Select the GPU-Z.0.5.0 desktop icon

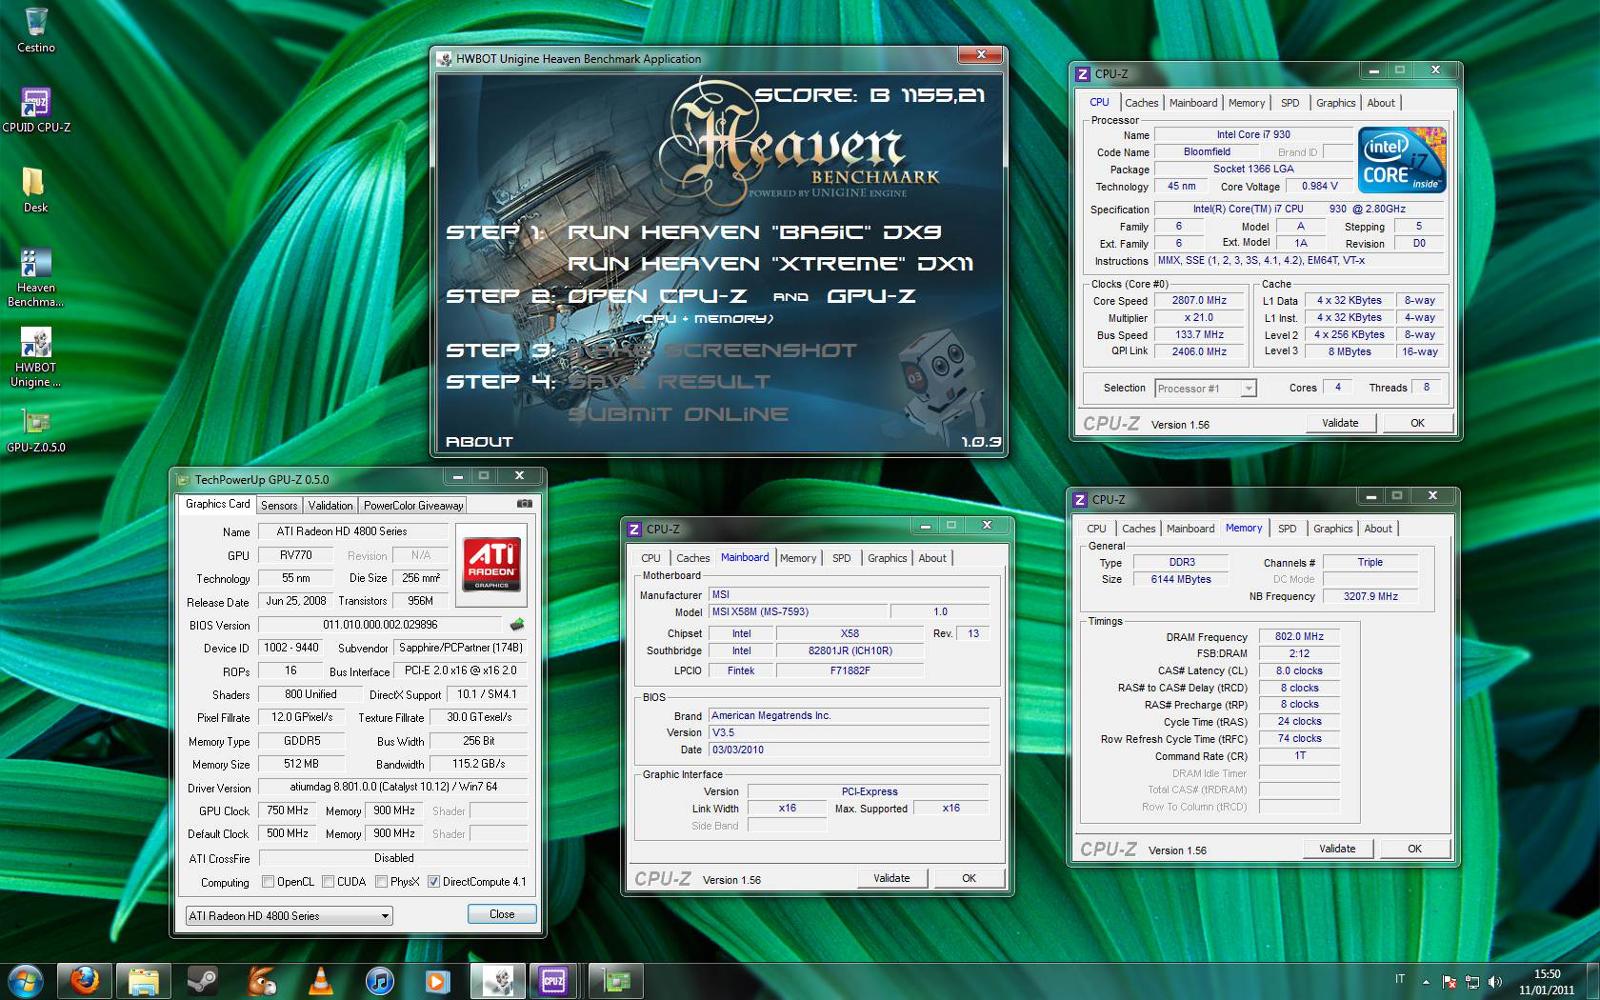(36, 430)
